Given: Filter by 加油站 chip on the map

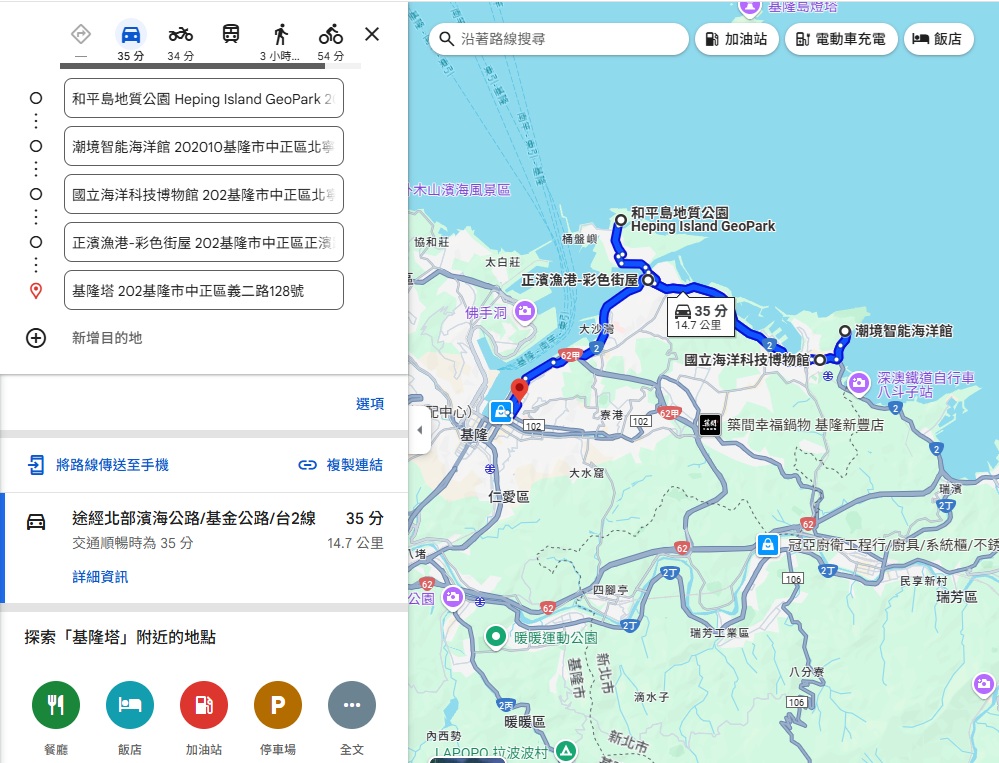Looking at the screenshot, I should coord(737,39).
